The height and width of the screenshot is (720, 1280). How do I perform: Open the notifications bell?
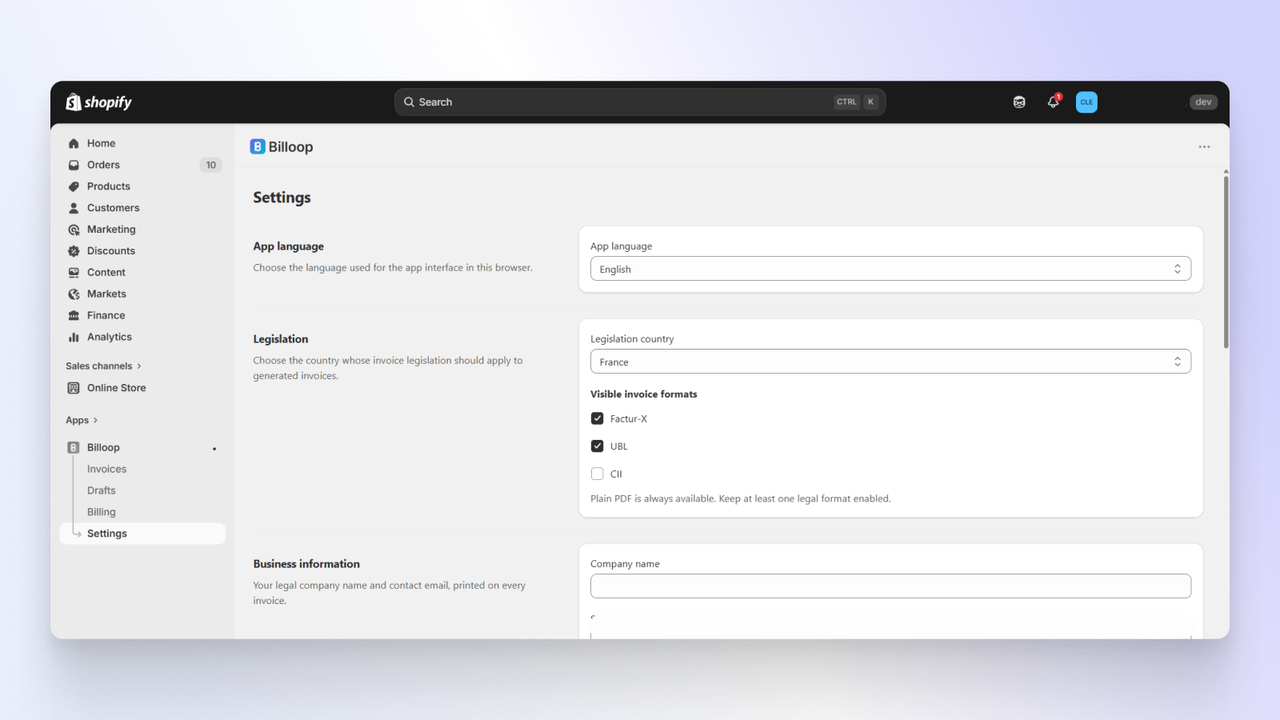coord(1053,102)
